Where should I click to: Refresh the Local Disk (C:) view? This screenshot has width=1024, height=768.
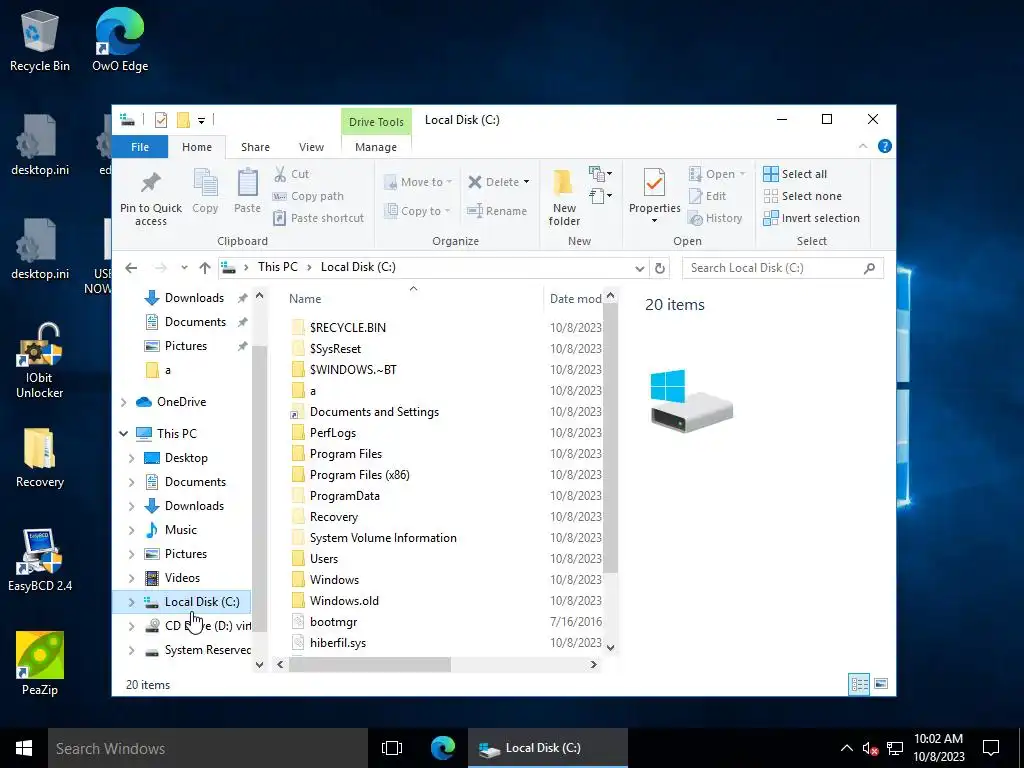pos(660,268)
